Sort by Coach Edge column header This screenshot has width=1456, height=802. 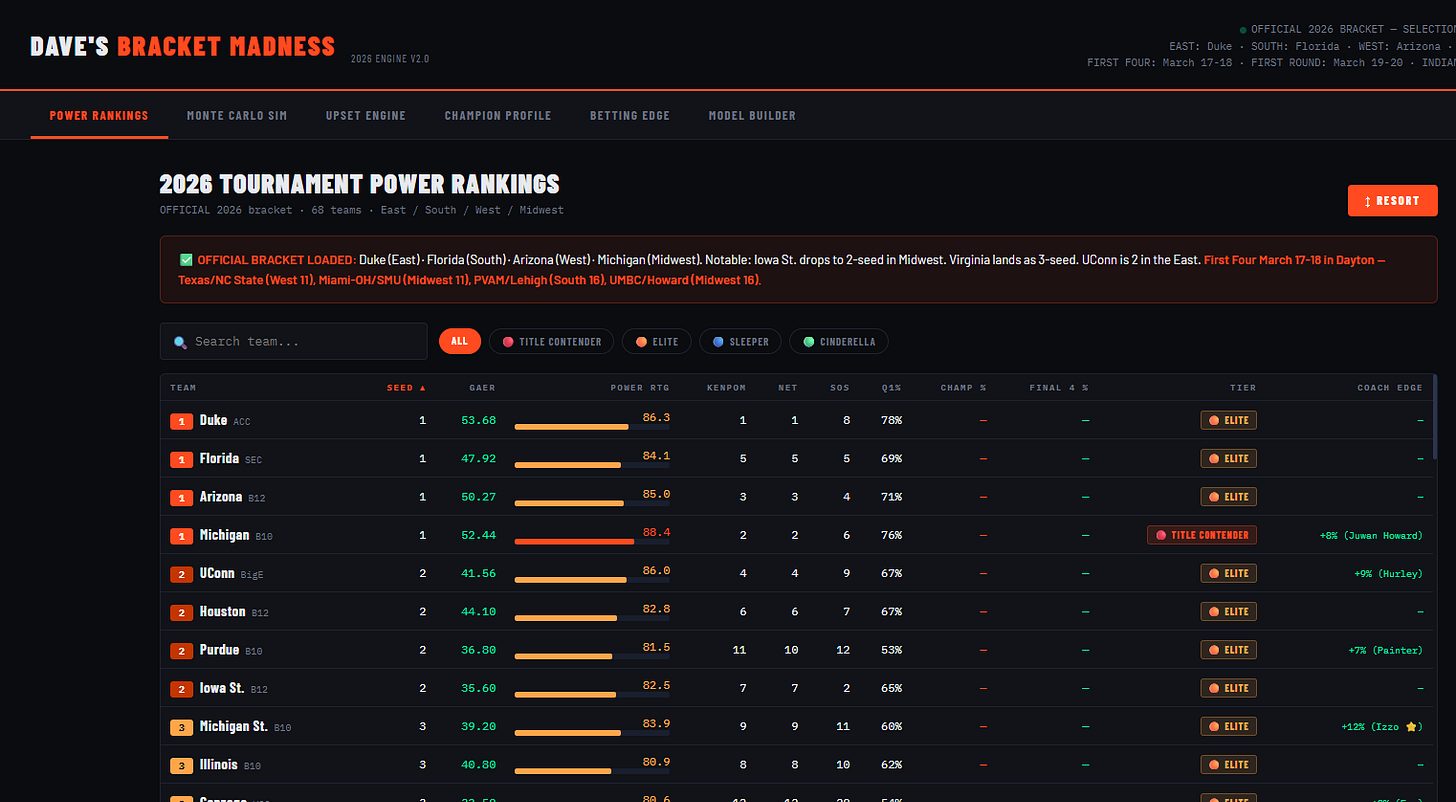[x=1390, y=388]
